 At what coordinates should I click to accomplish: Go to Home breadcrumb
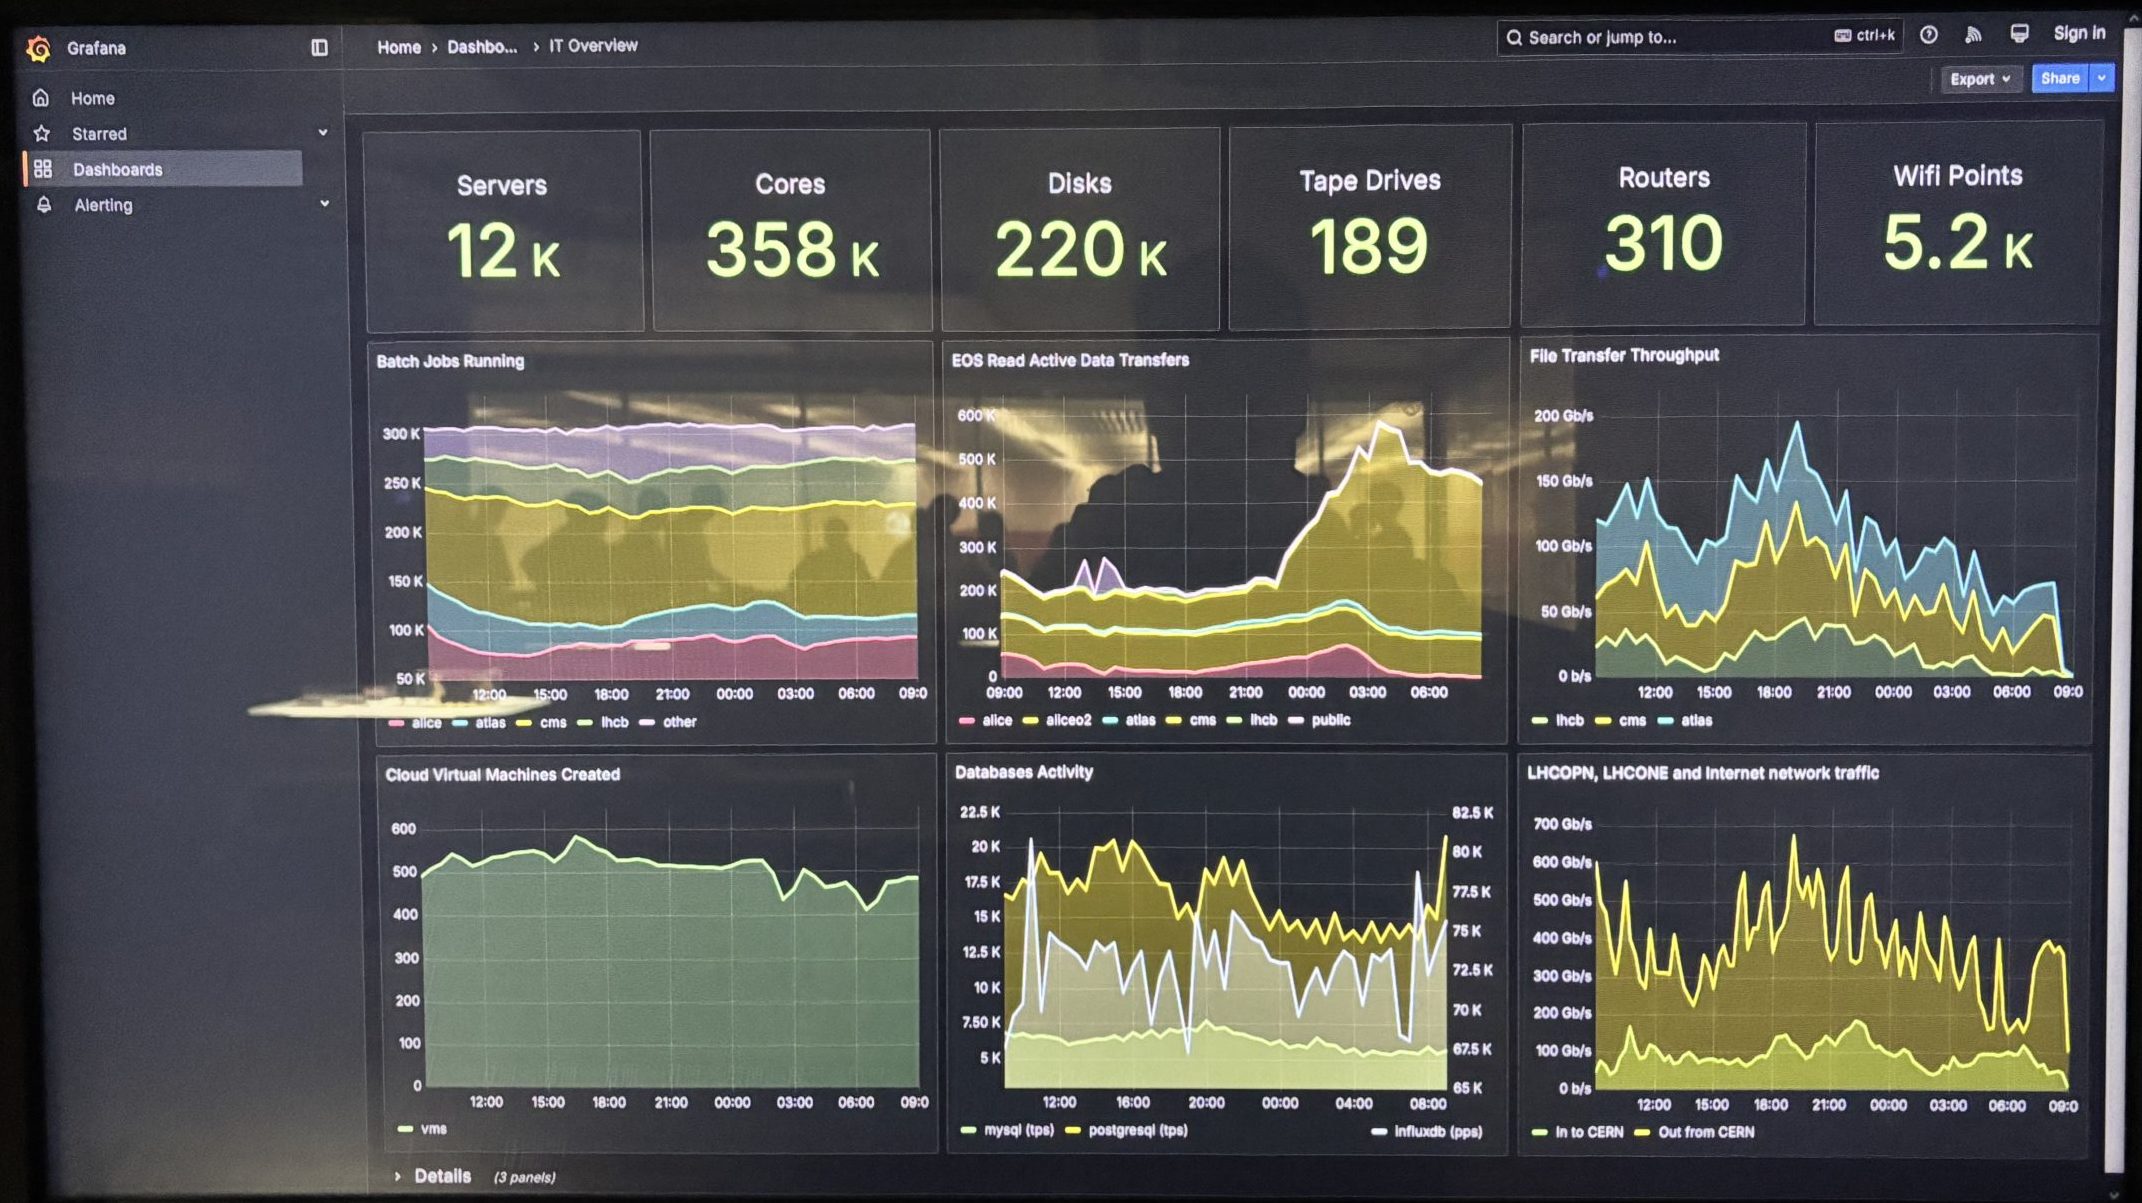[398, 47]
